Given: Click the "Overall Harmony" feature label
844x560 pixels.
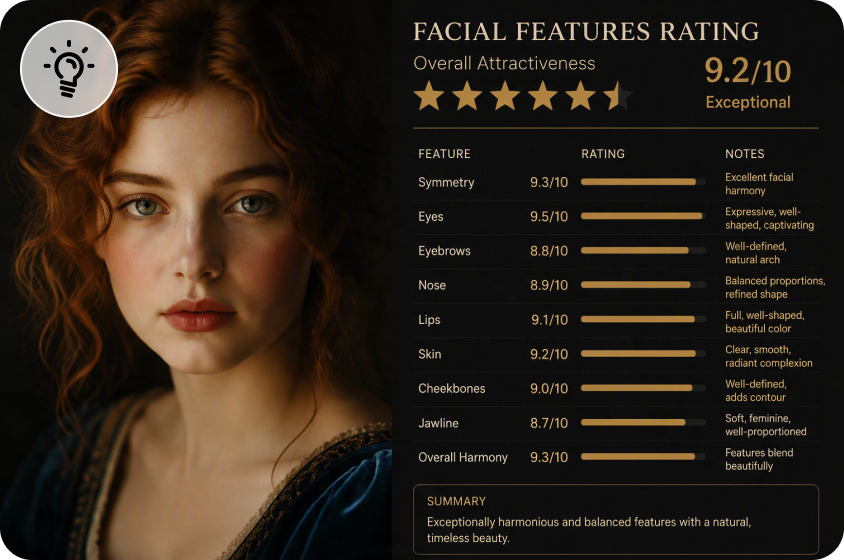Looking at the screenshot, I should click(x=463, y=458).
